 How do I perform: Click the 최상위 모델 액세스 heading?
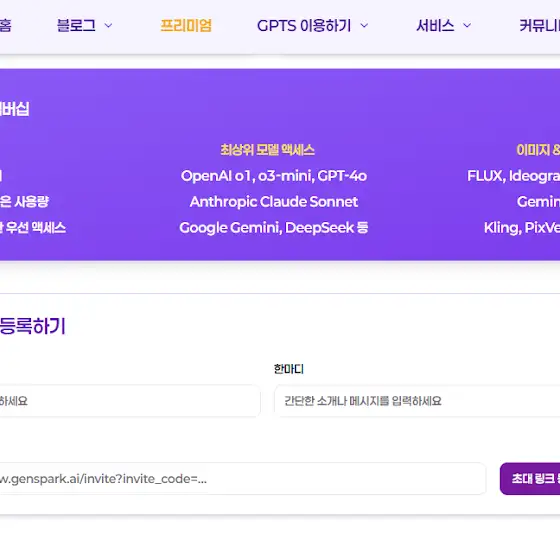pyautogui.click(x=267, y=150)
